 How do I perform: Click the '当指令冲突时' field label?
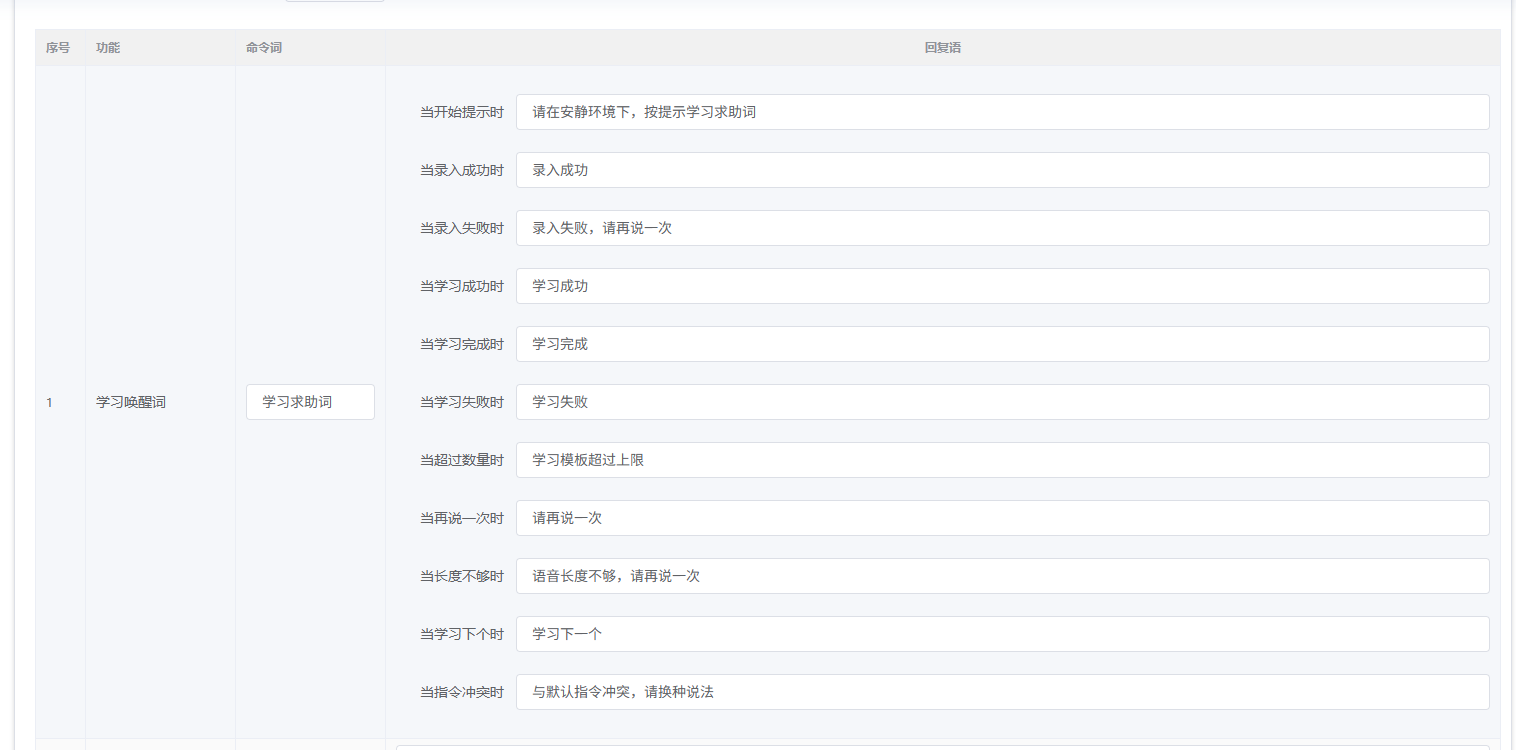click(461, 692)
